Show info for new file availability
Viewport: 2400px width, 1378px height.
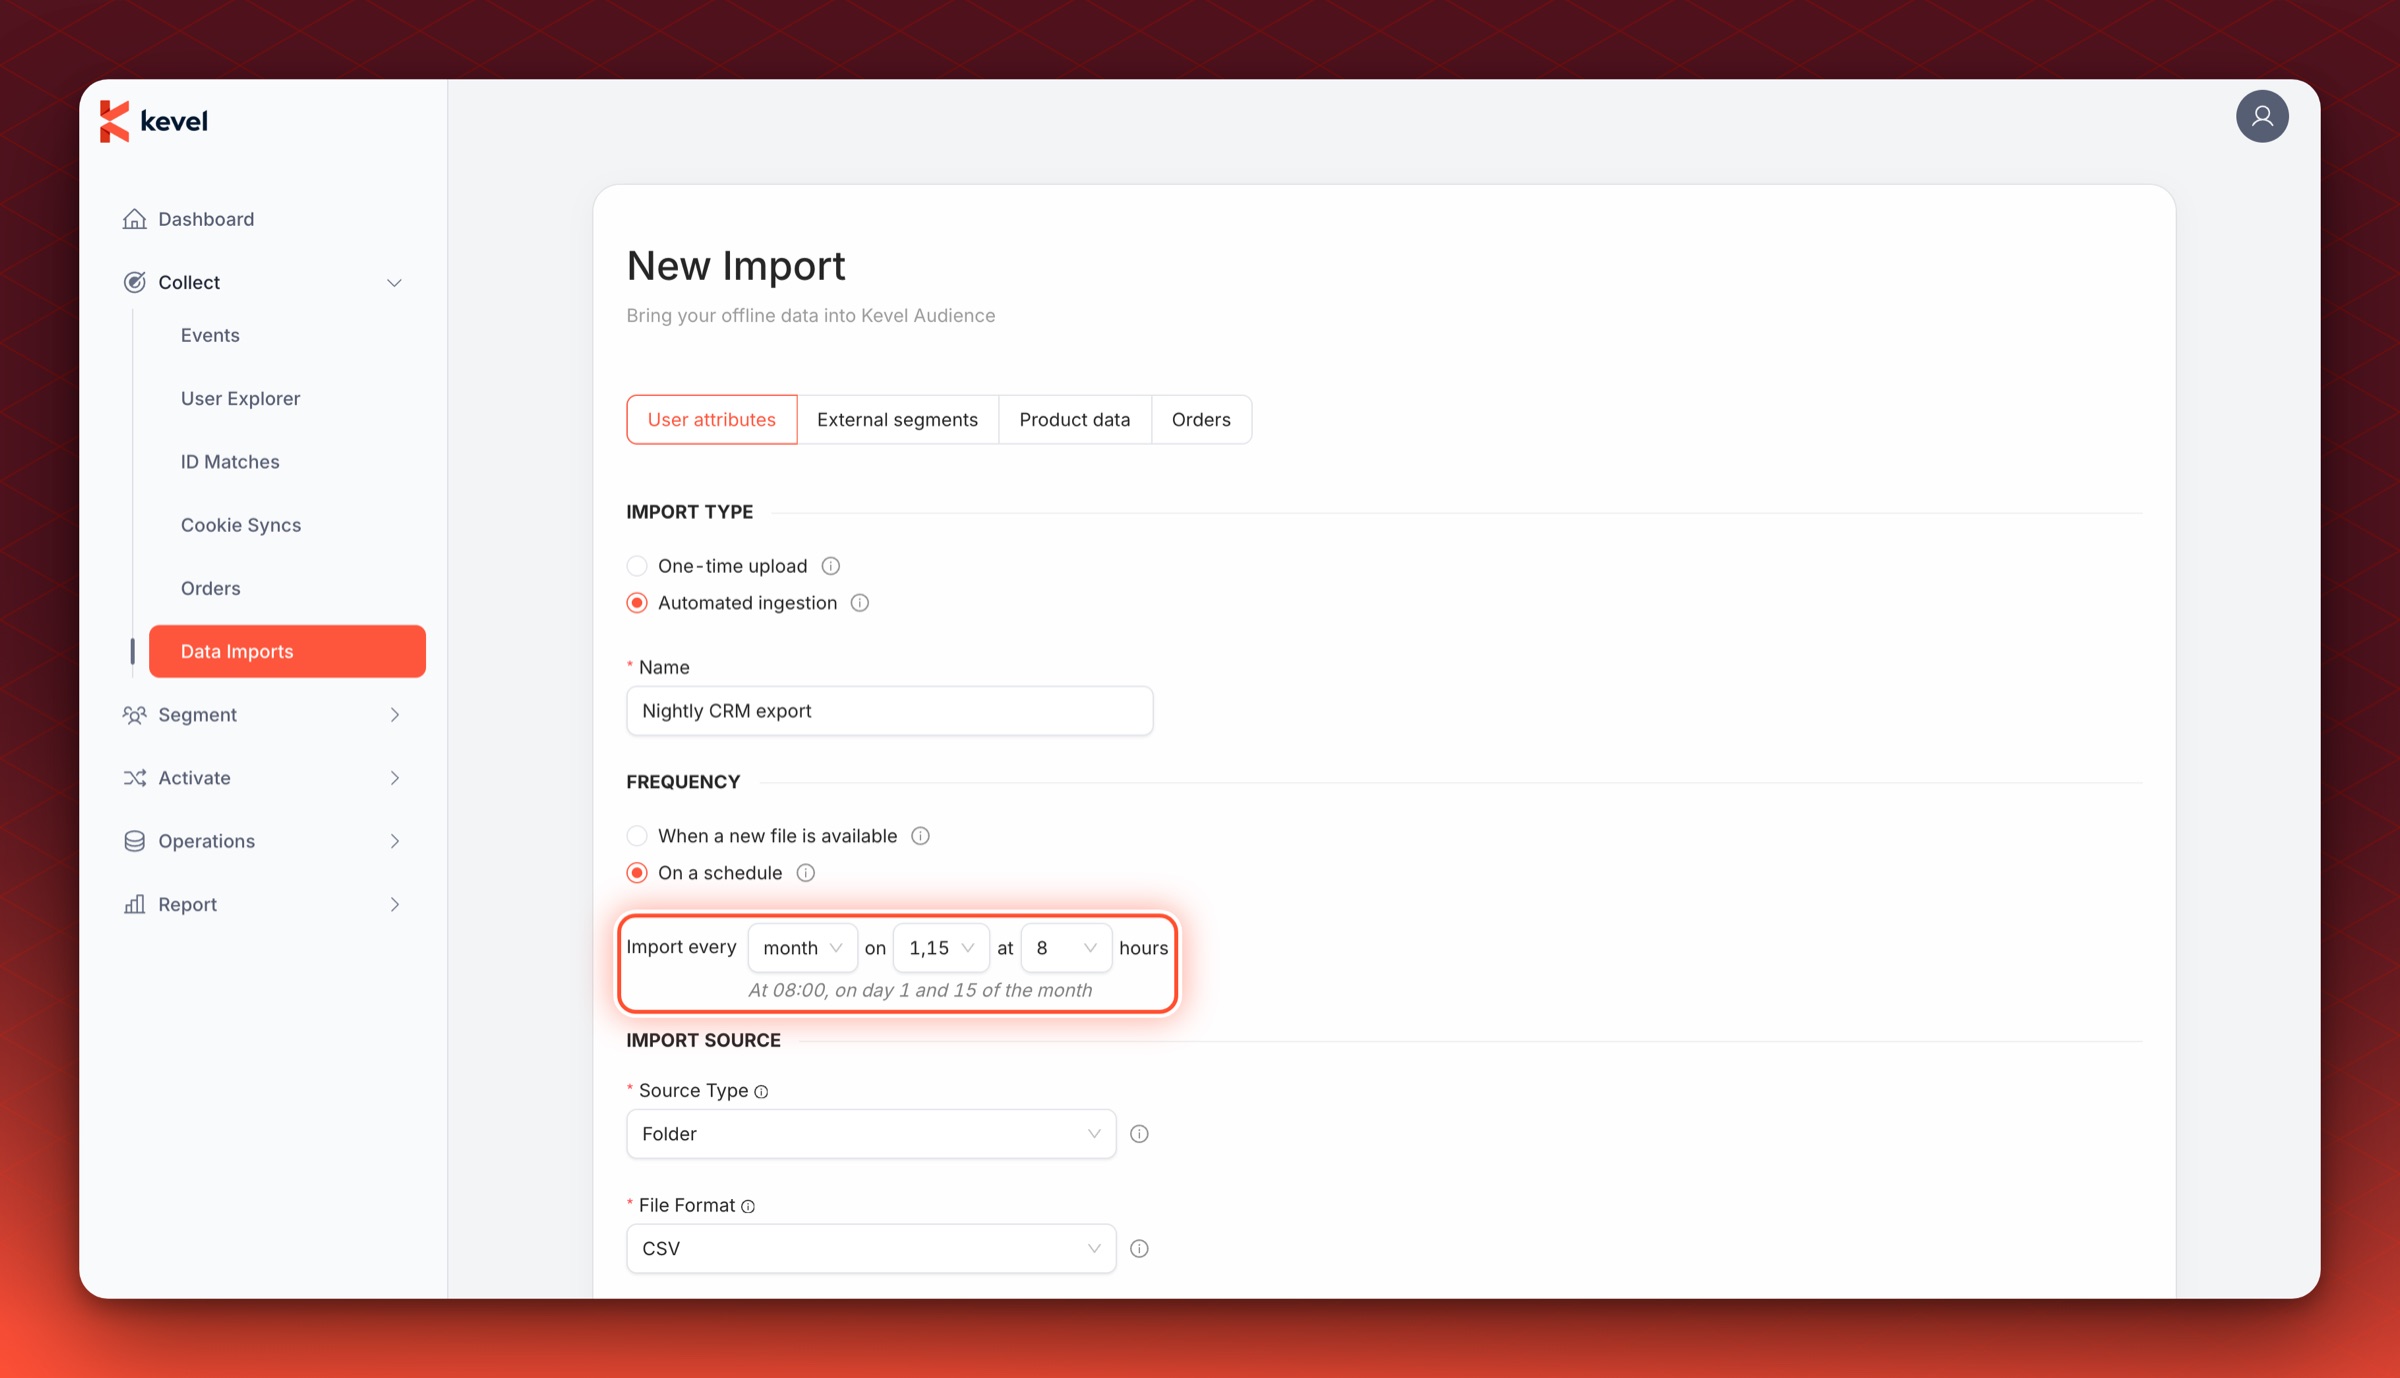click(920, 836)
